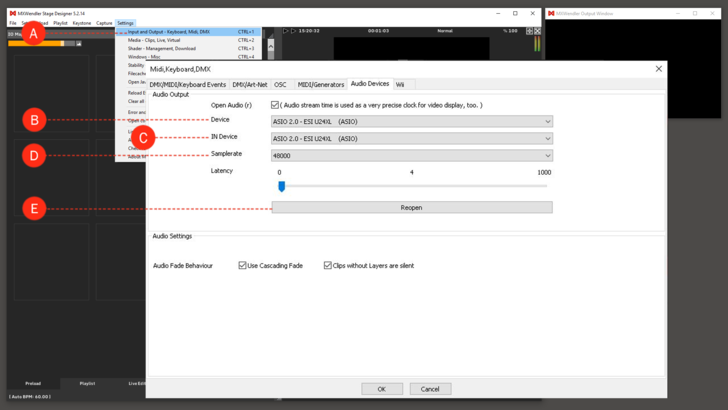Select Media - Clips, Live, Virtual entry
This screenshot has width=728, height=410.
pos(188,40)
